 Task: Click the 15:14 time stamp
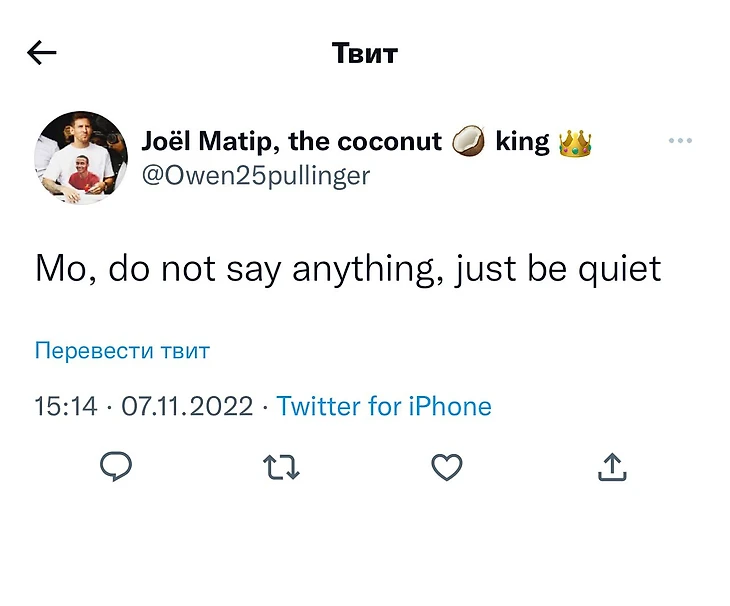coord(66,406)
